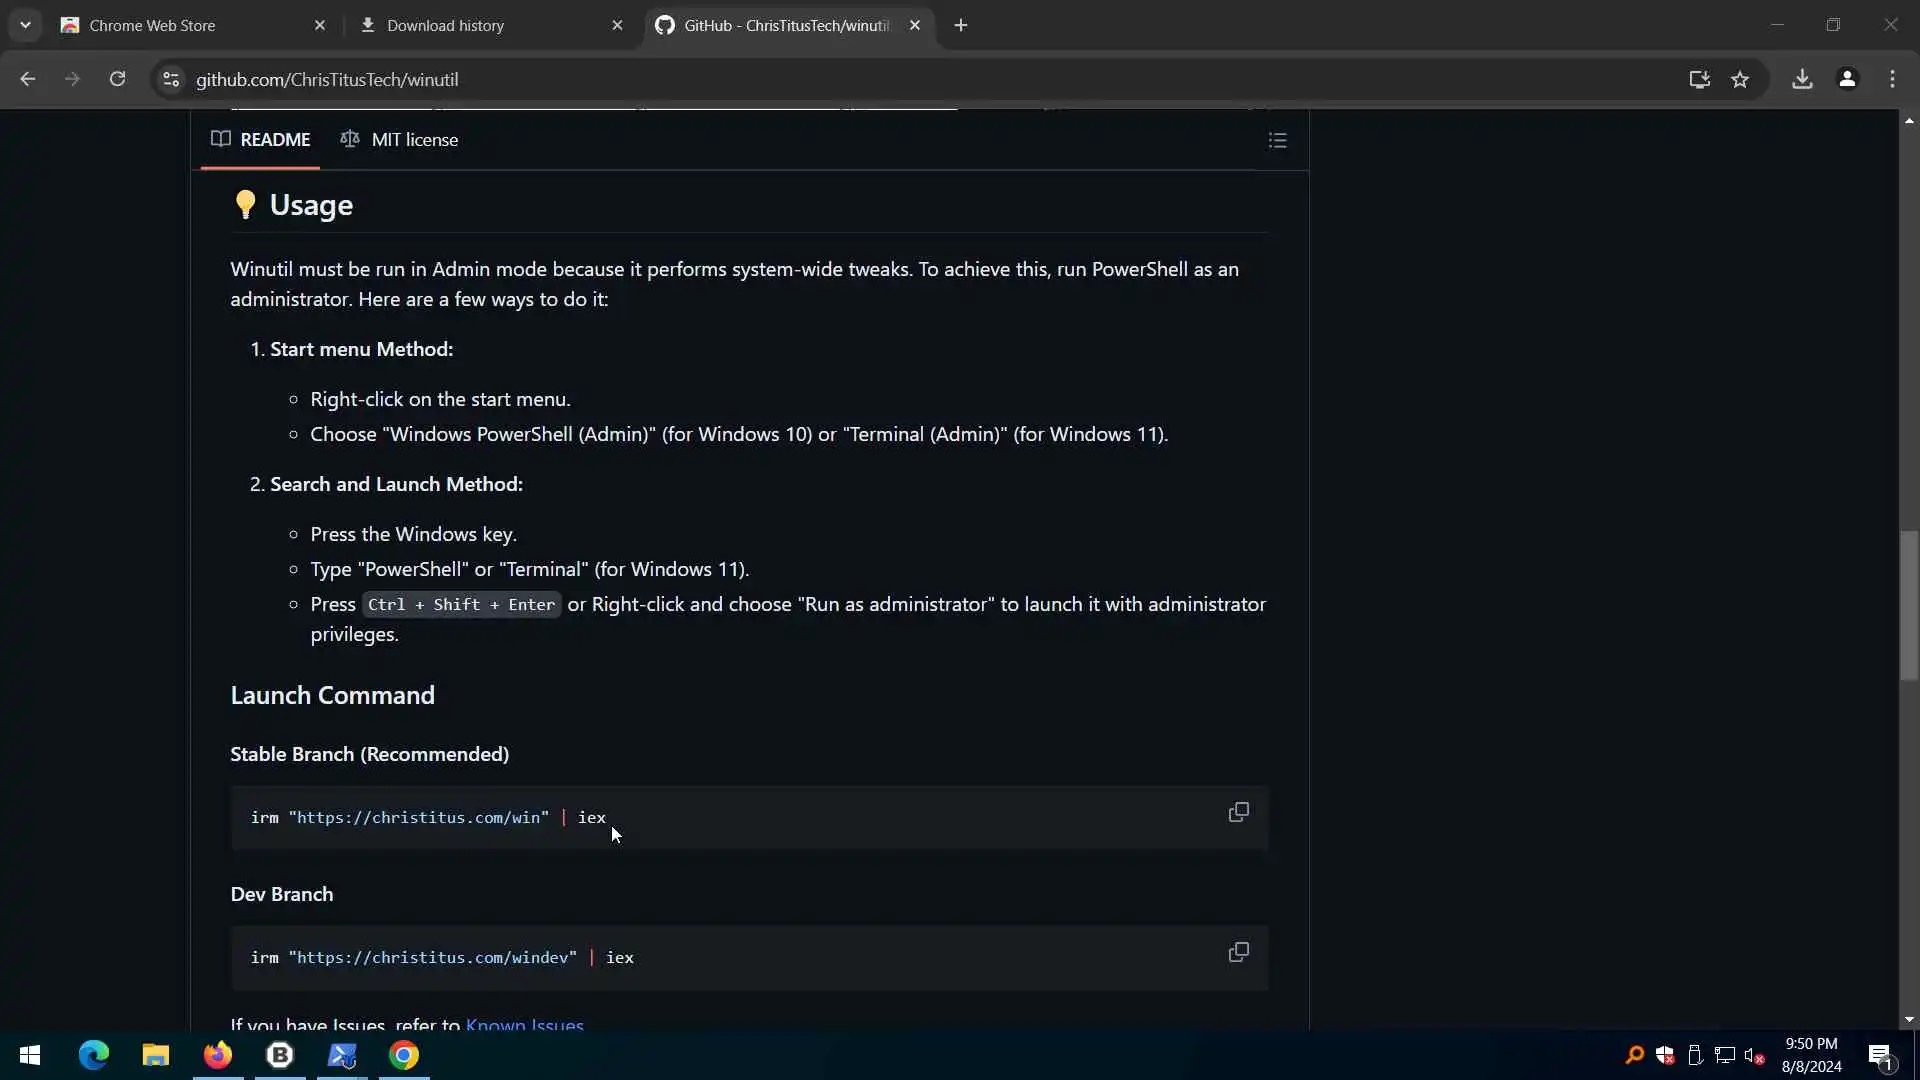Open Chrome profile icon
The width and height of the screenshot is (1920, 1080).
(x=1847, y=79)
